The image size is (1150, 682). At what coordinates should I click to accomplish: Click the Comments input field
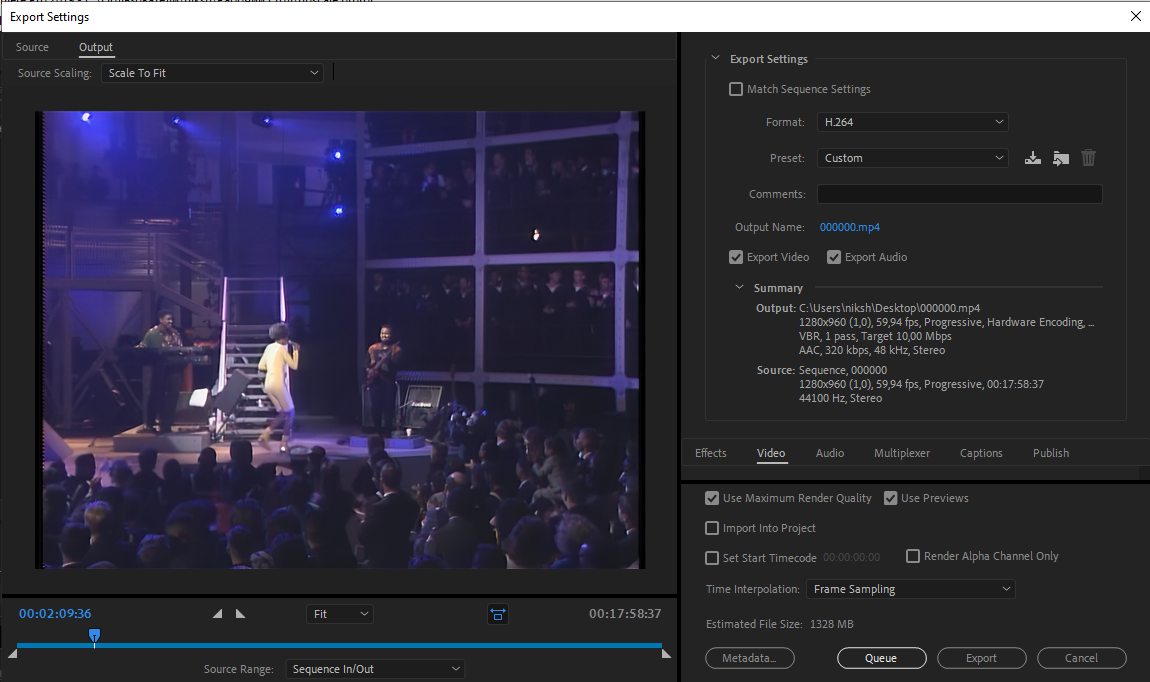point(959,194)
